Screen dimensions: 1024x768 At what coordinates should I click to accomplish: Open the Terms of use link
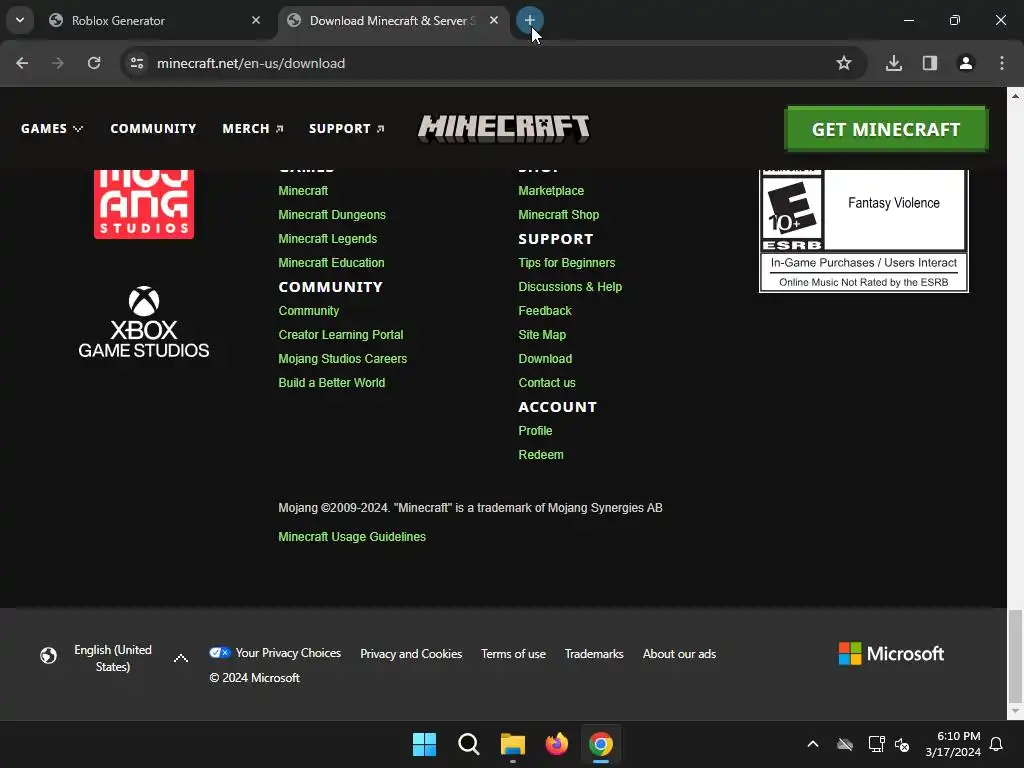pyautogui.click(x=513, y=654)
